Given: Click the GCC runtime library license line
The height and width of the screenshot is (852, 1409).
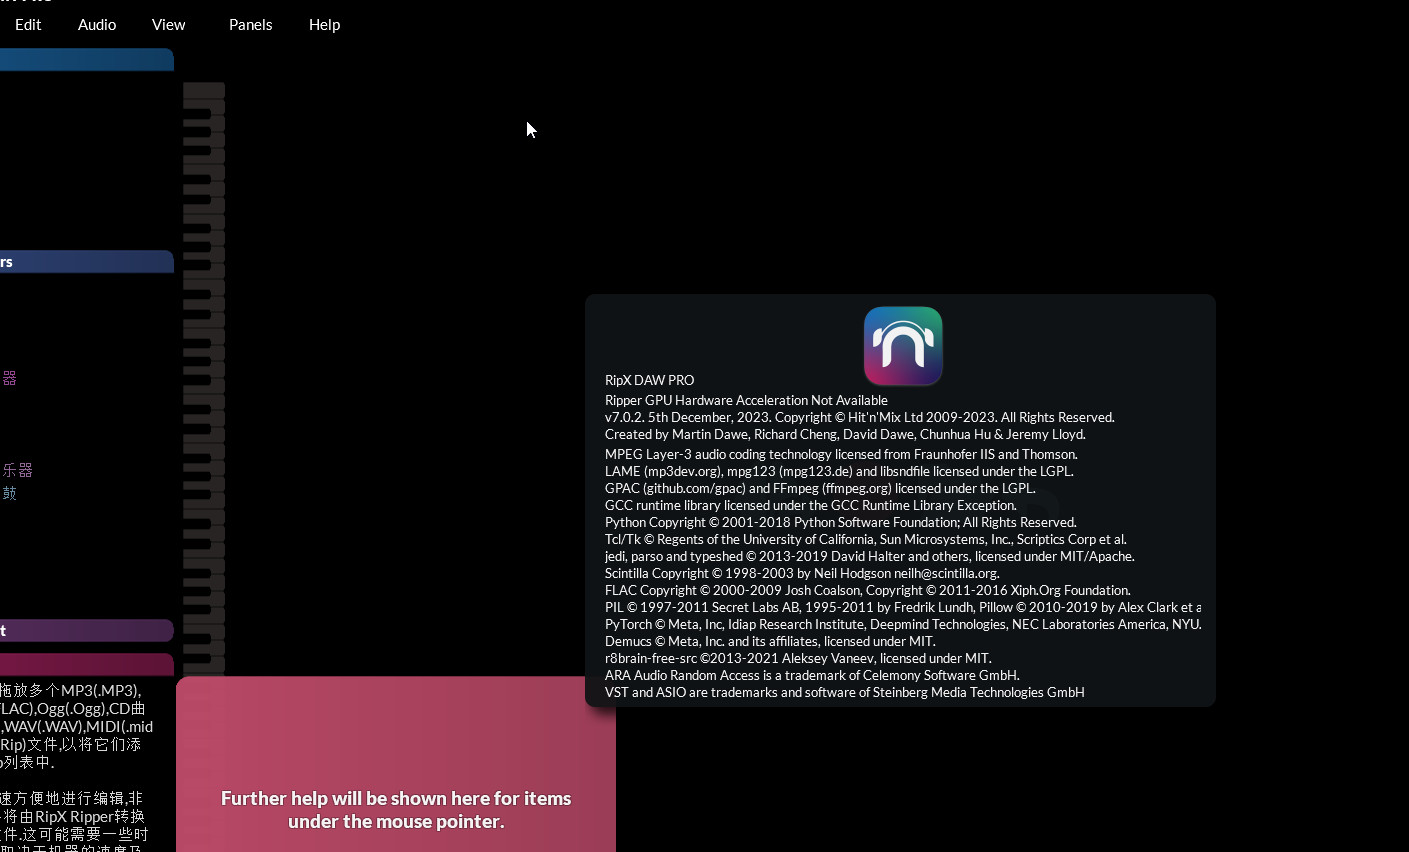Looking at the screenshot, I should point(811,505).
